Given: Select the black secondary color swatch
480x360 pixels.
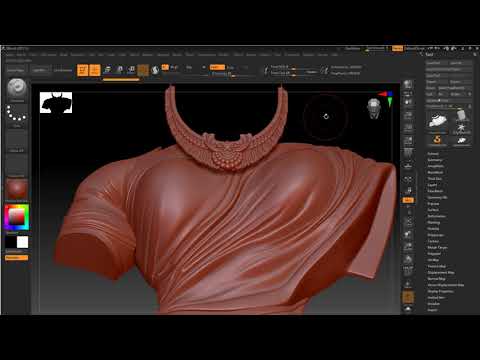Looking at the screenshot, I should click(x=11, y=242).
